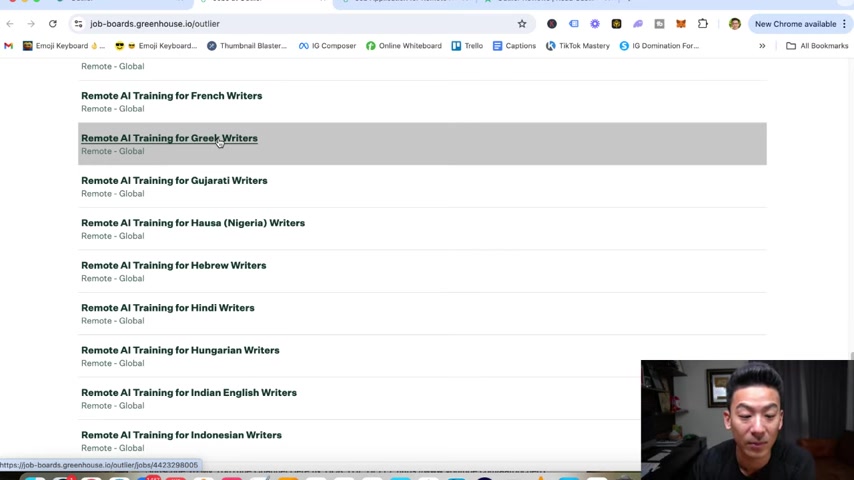
Task: Click New Chrome available update button
Action: click(x=795, y=24)
